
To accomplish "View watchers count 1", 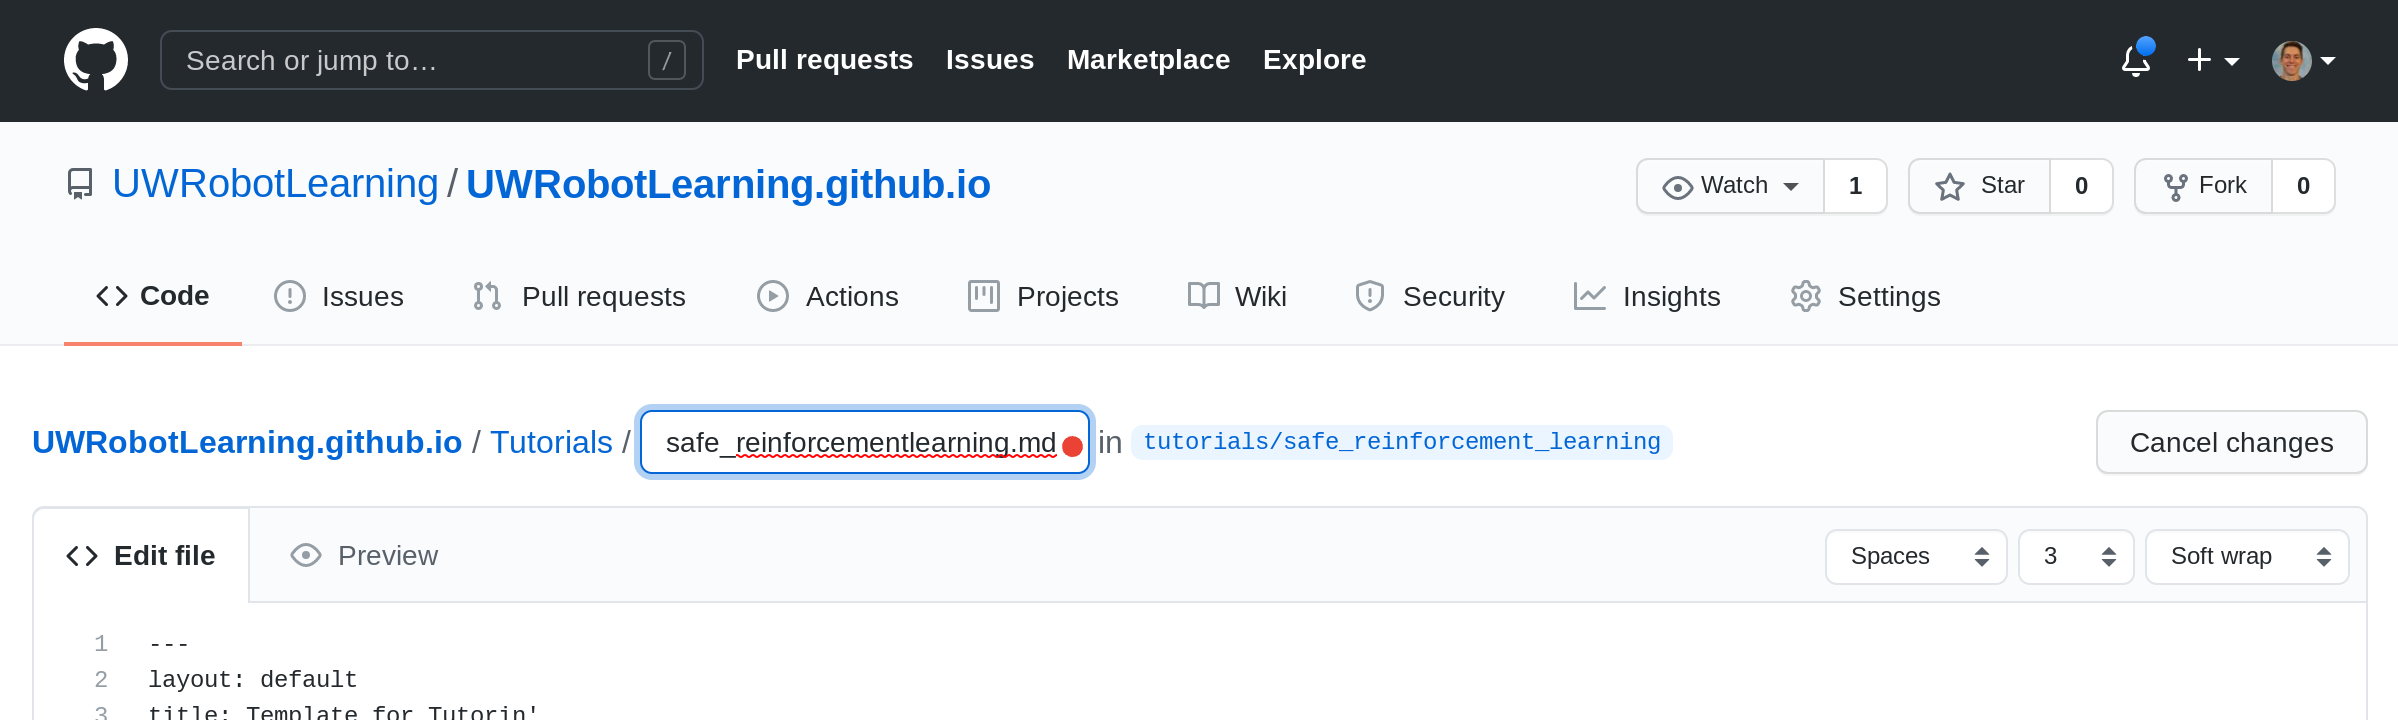I will click(1855, 186).
